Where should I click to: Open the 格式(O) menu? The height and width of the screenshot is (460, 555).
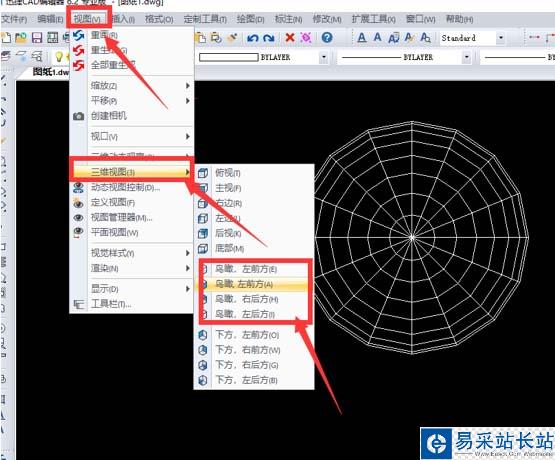click(x=159, y=19)
